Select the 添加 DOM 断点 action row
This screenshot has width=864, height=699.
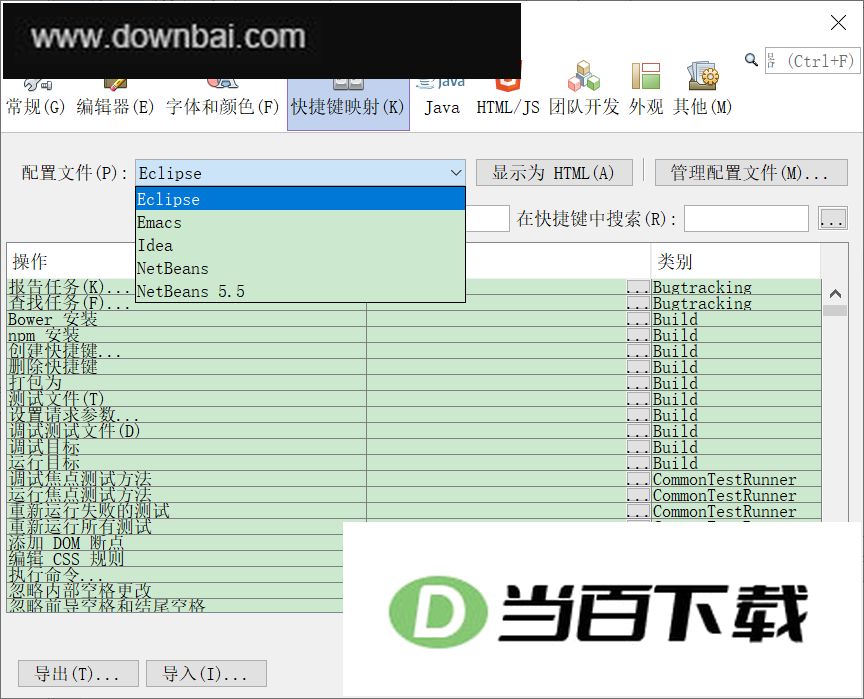[x=175, y=543]
